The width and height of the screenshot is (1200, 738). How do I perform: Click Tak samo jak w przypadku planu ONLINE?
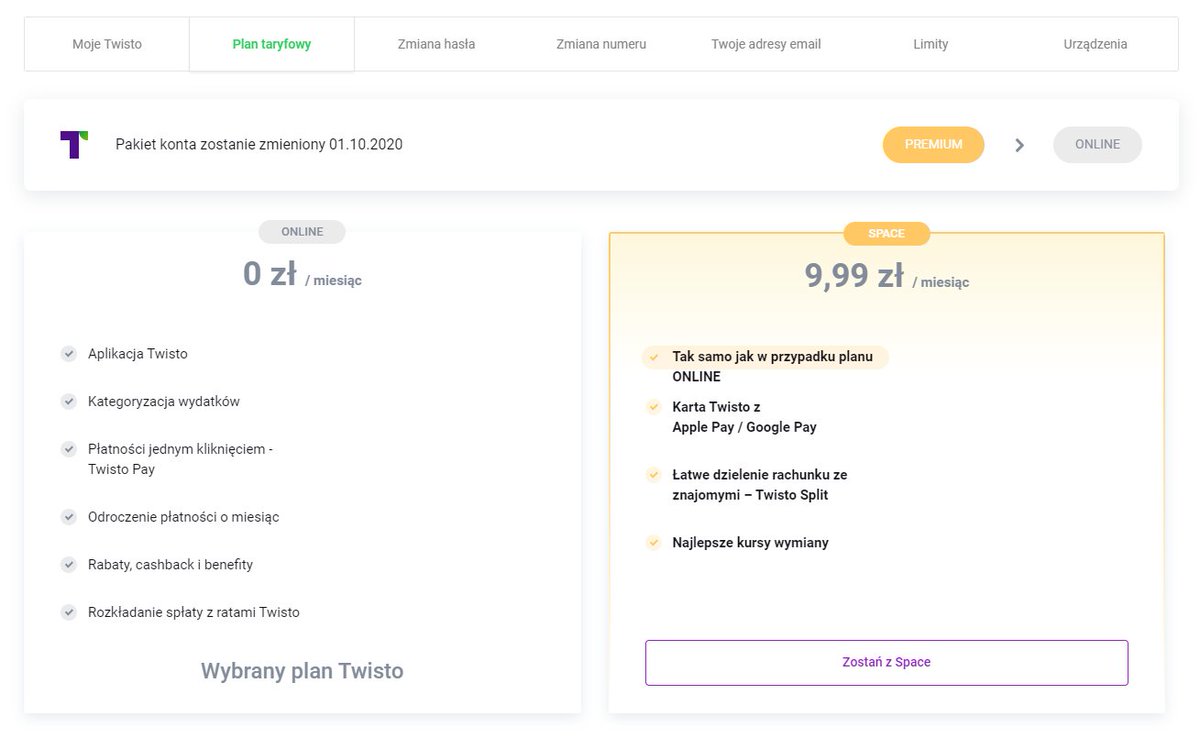[x=773, y=367]
